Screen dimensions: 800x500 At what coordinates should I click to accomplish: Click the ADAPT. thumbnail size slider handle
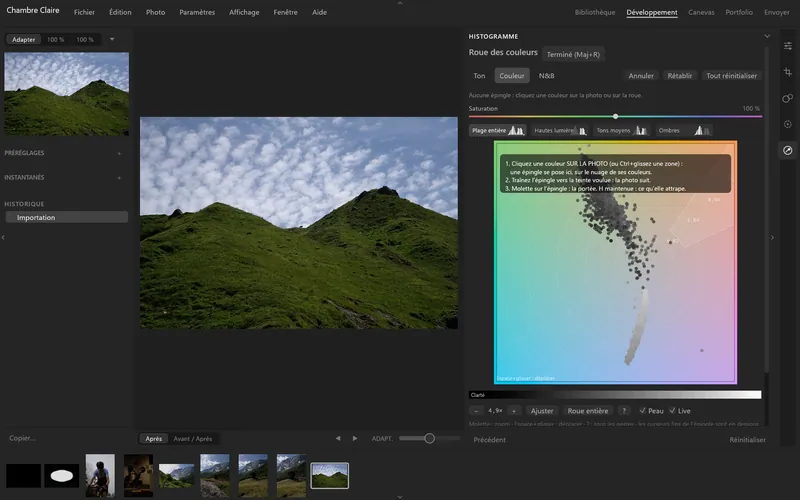point(430,438)
